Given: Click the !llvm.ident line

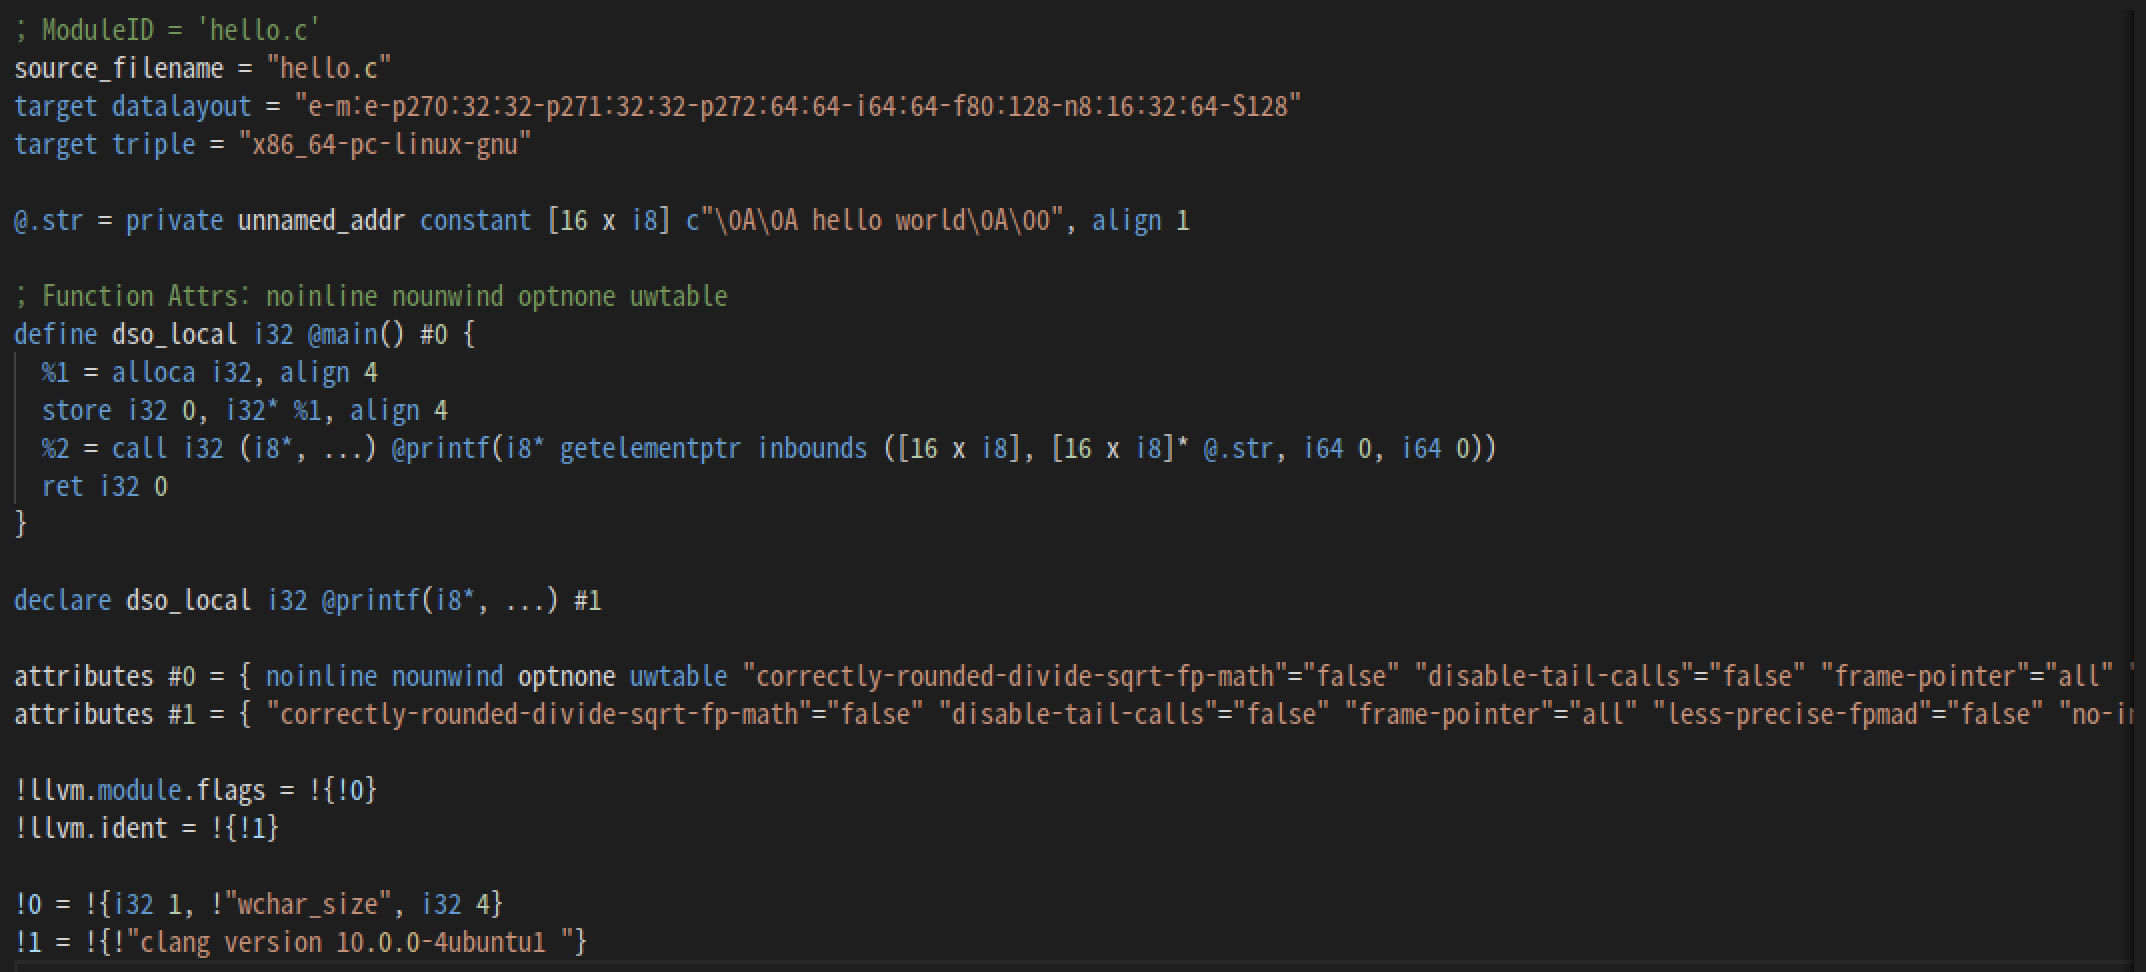Looking at the screenshot, I should (147, 828).
